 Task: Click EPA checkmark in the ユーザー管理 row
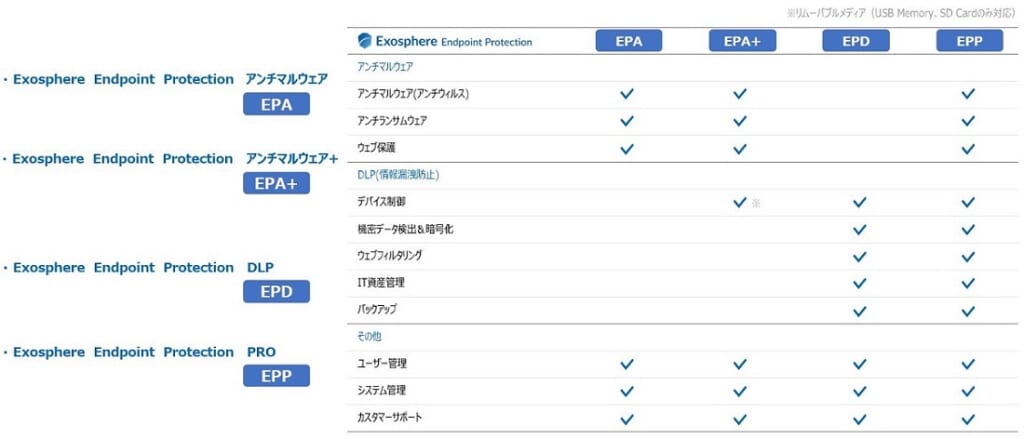627,364
